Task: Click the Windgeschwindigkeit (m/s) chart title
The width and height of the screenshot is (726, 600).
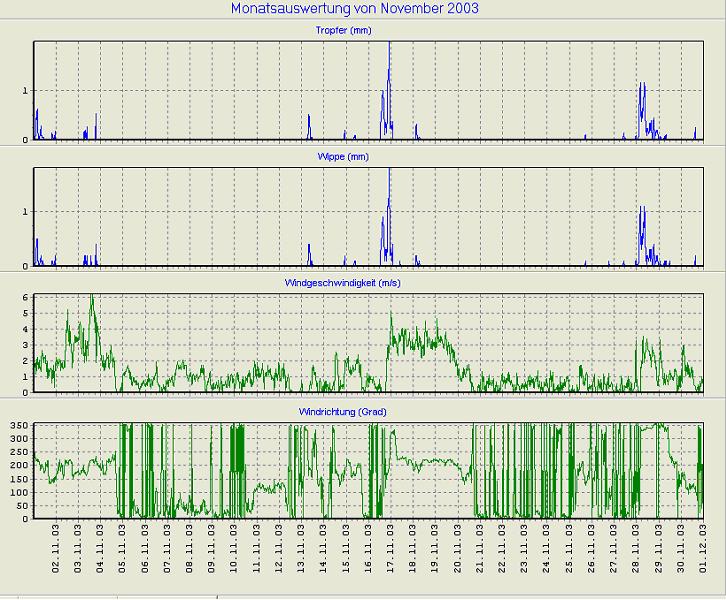Action: [370, 283]
